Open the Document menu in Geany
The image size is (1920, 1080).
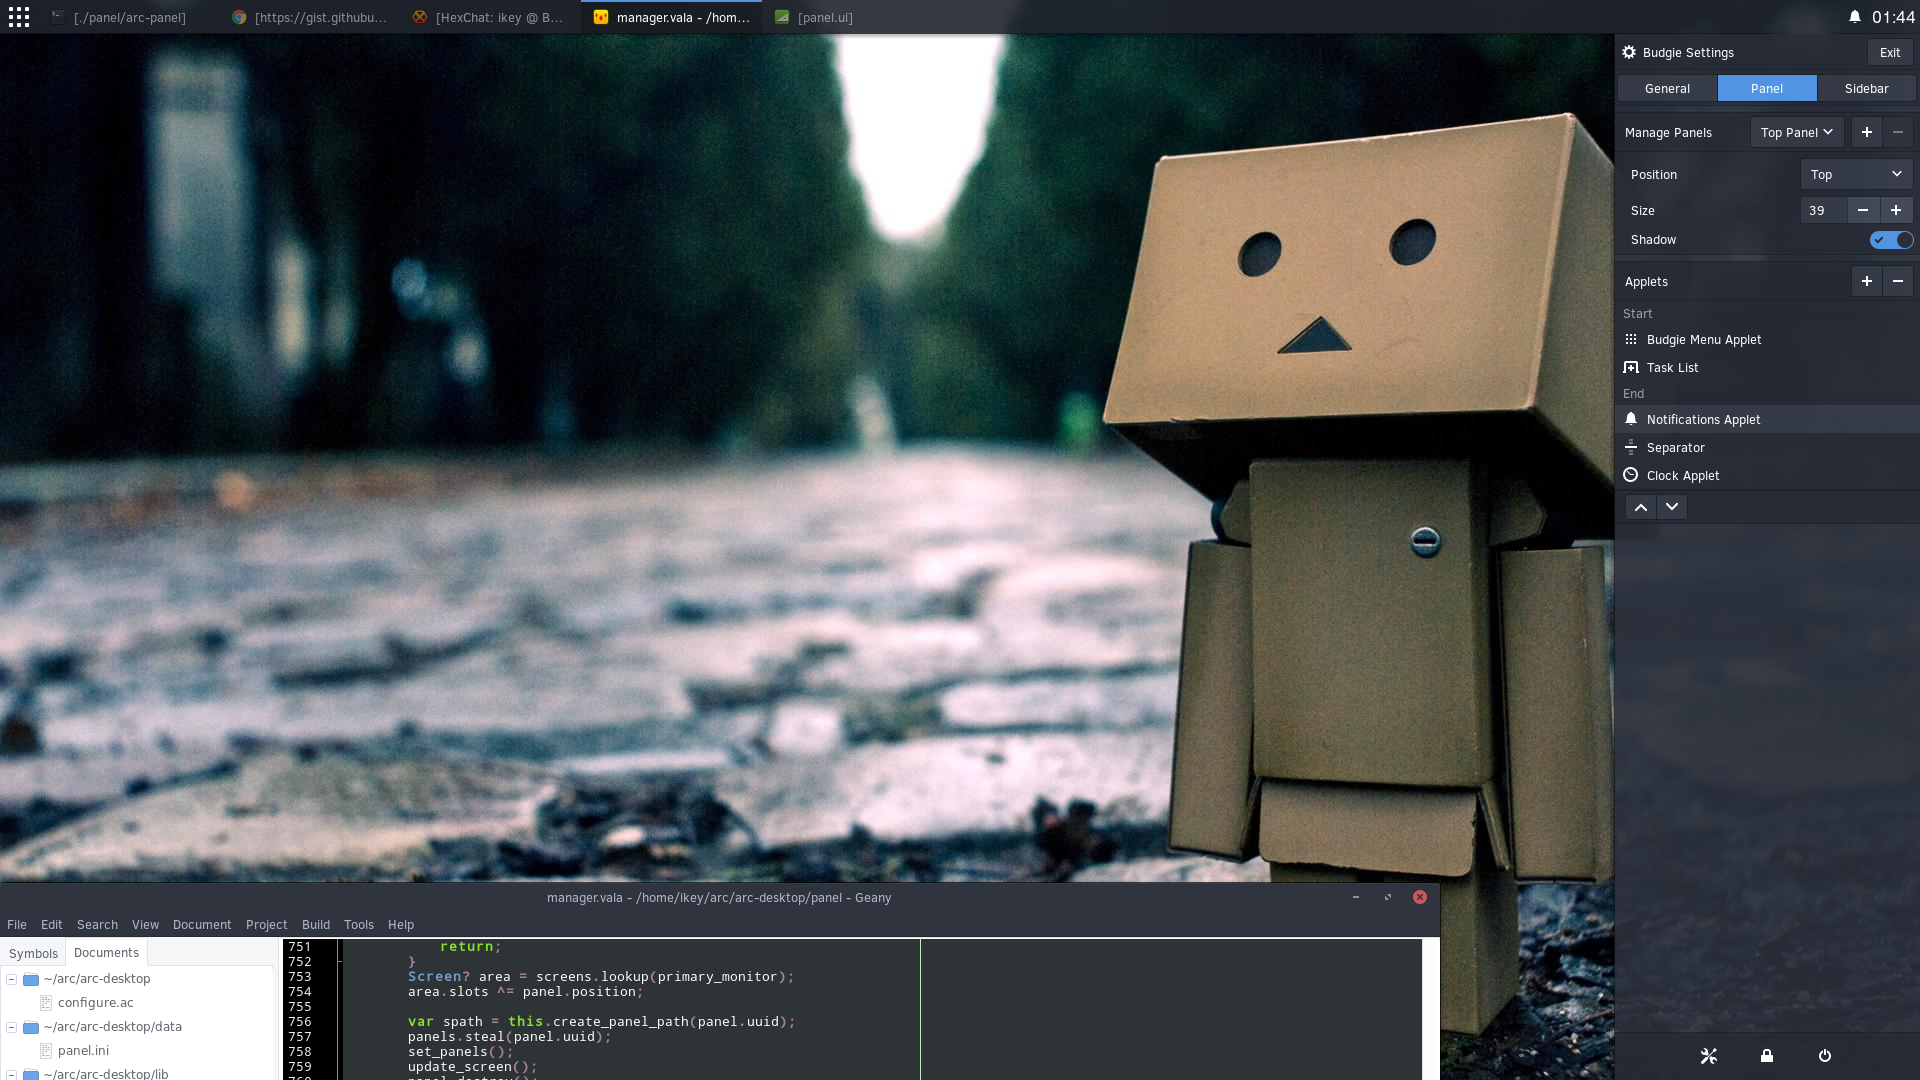click(202, 924)
